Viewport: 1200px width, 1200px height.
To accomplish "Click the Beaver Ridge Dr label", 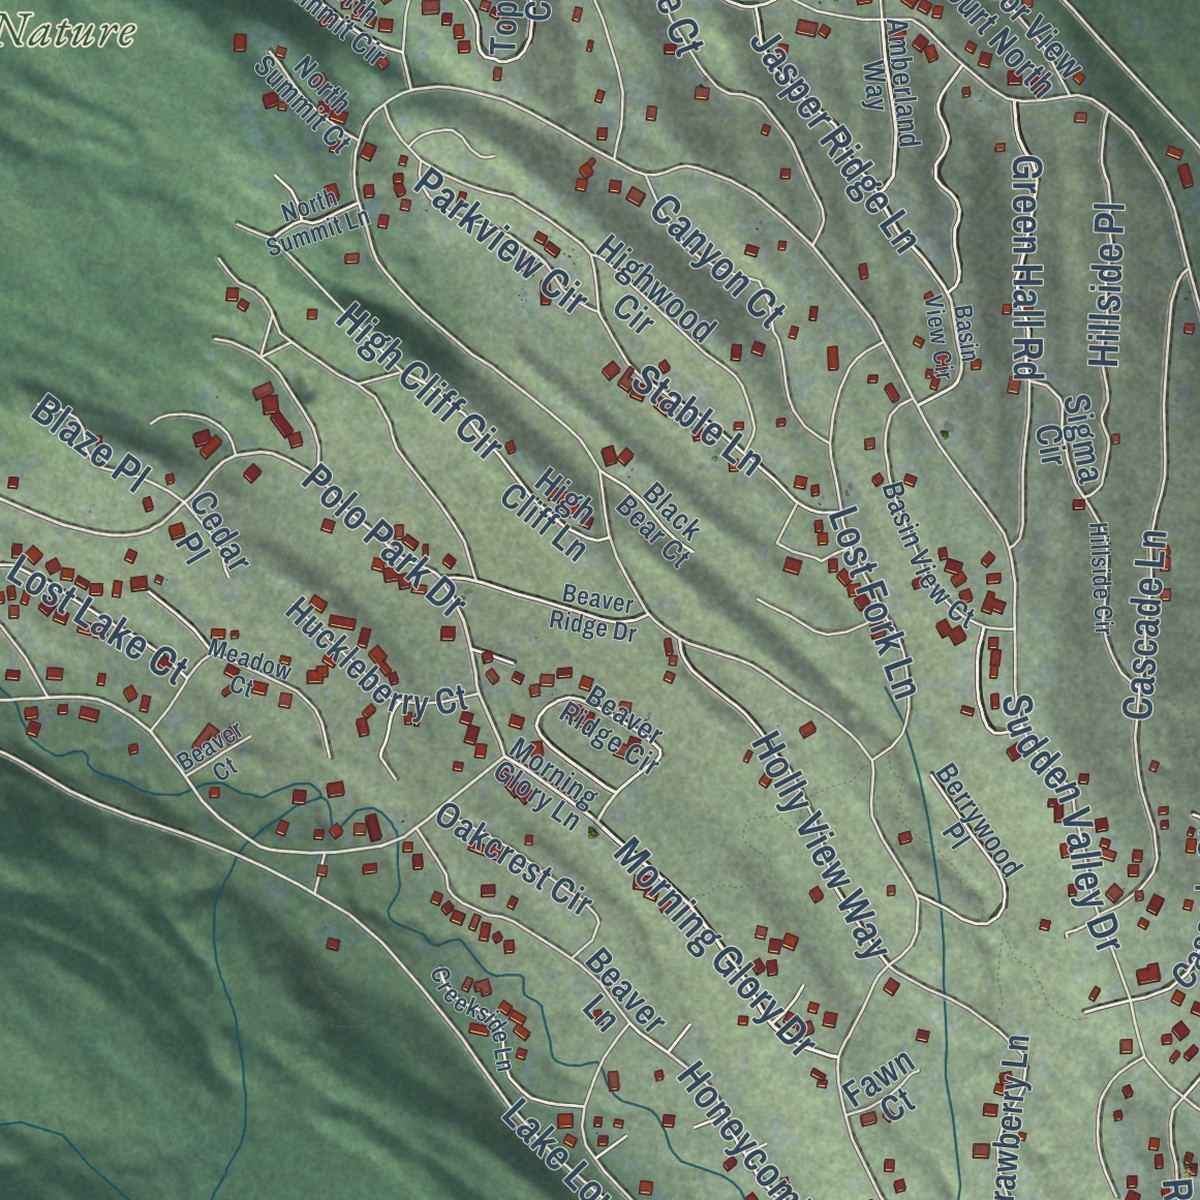I will click(x=594, y=614).
